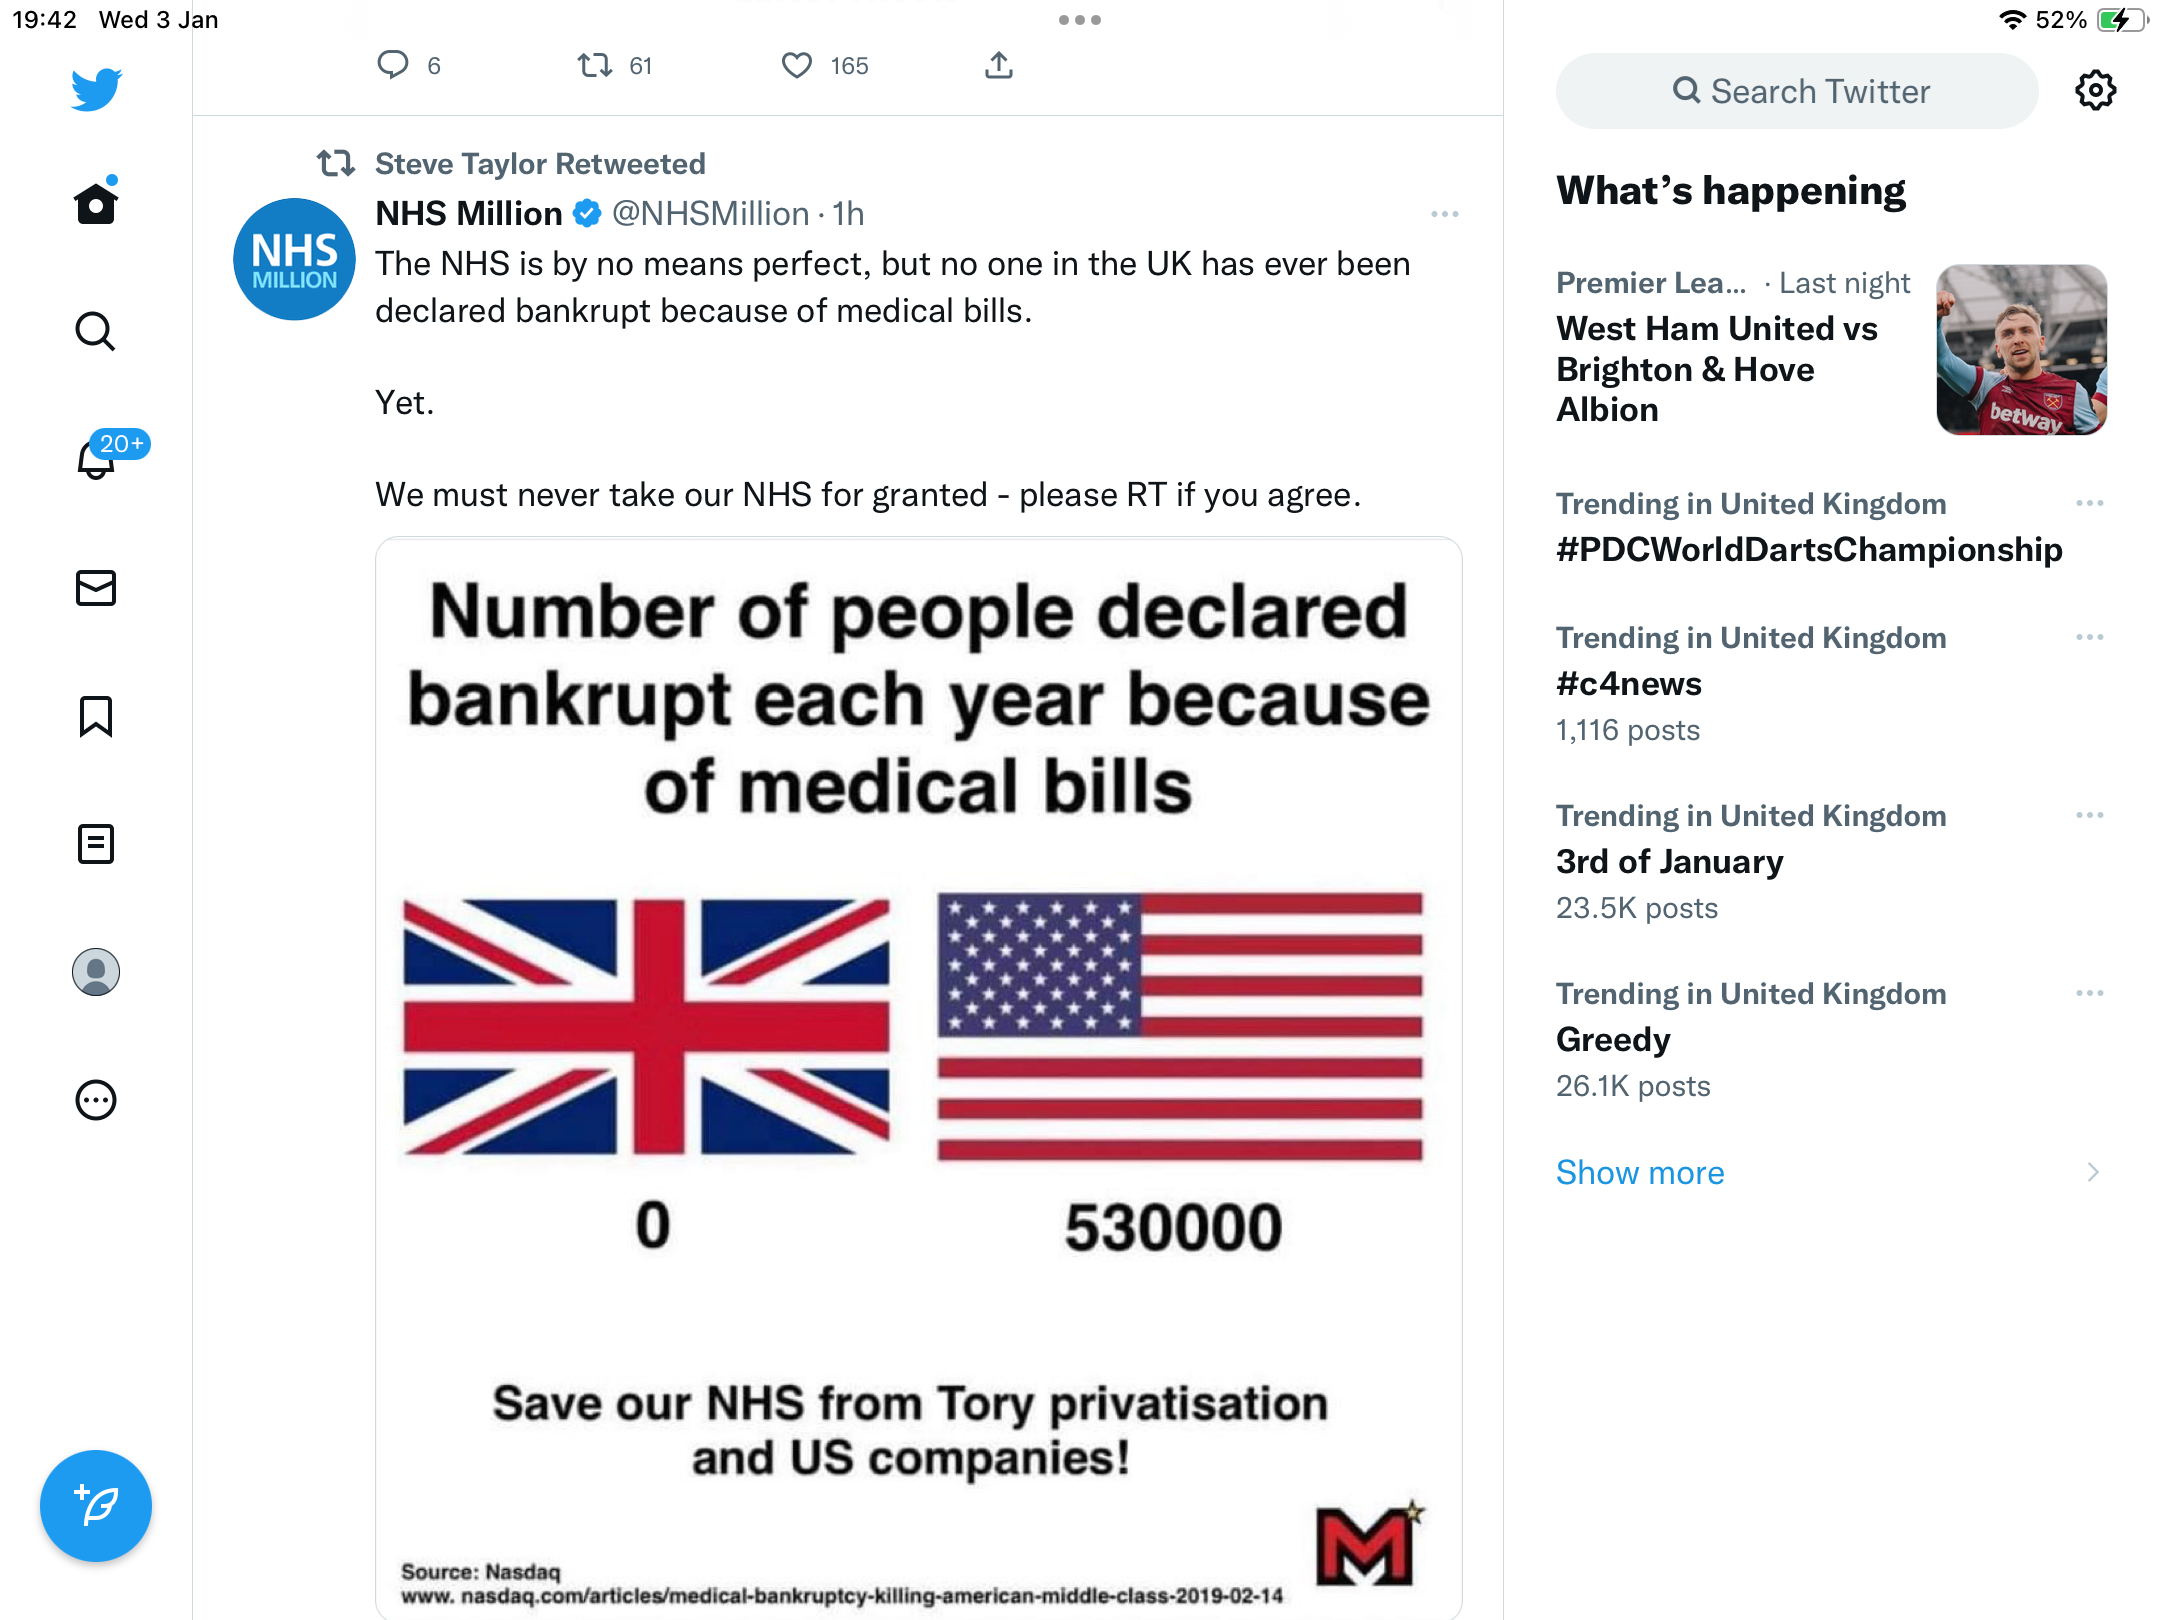Open the More circle menu icon
The height and width of the screenshot is (1620, 2160).
pyautogui.click(x=96, y=1100)
